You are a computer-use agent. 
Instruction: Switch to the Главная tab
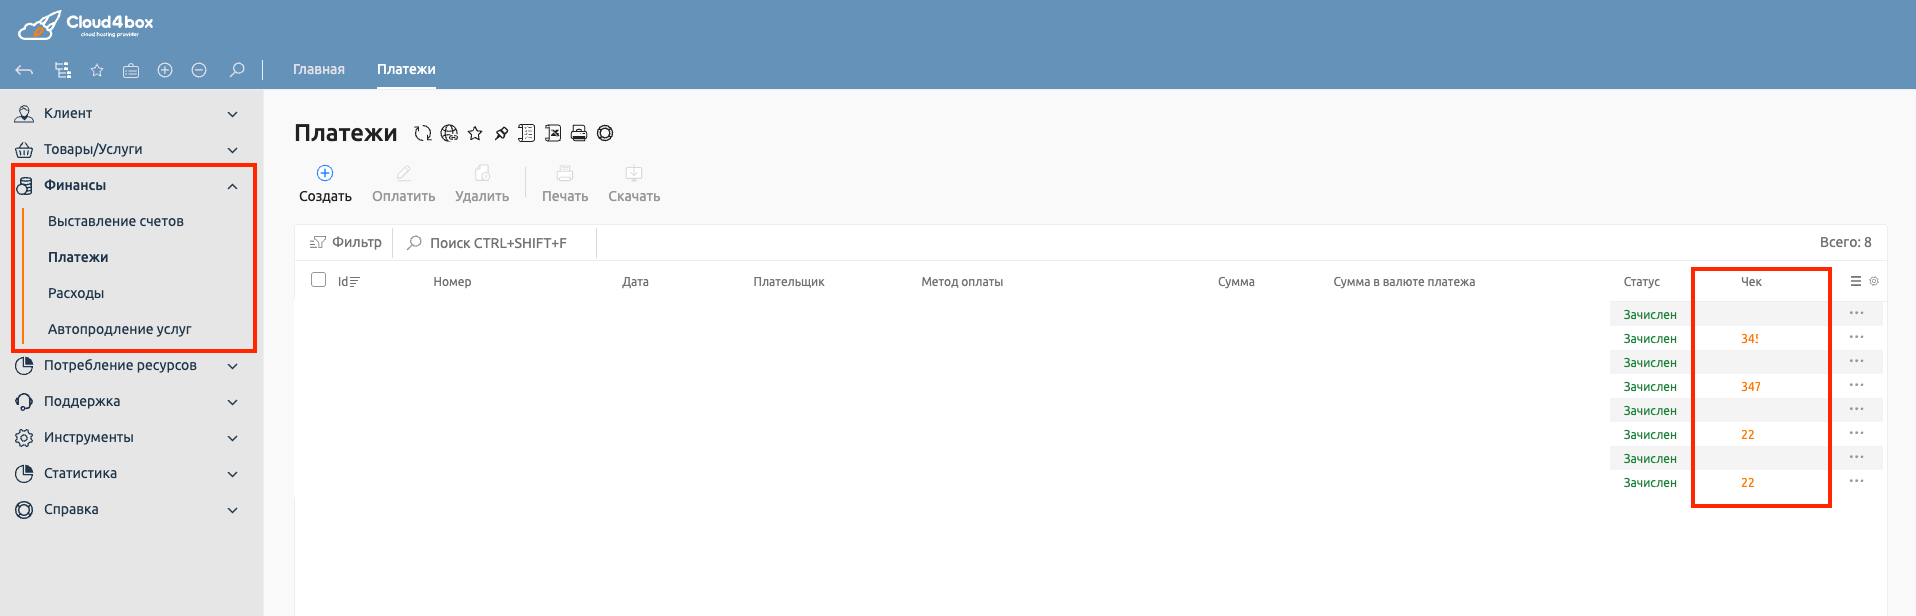click(x=319, y=70)
